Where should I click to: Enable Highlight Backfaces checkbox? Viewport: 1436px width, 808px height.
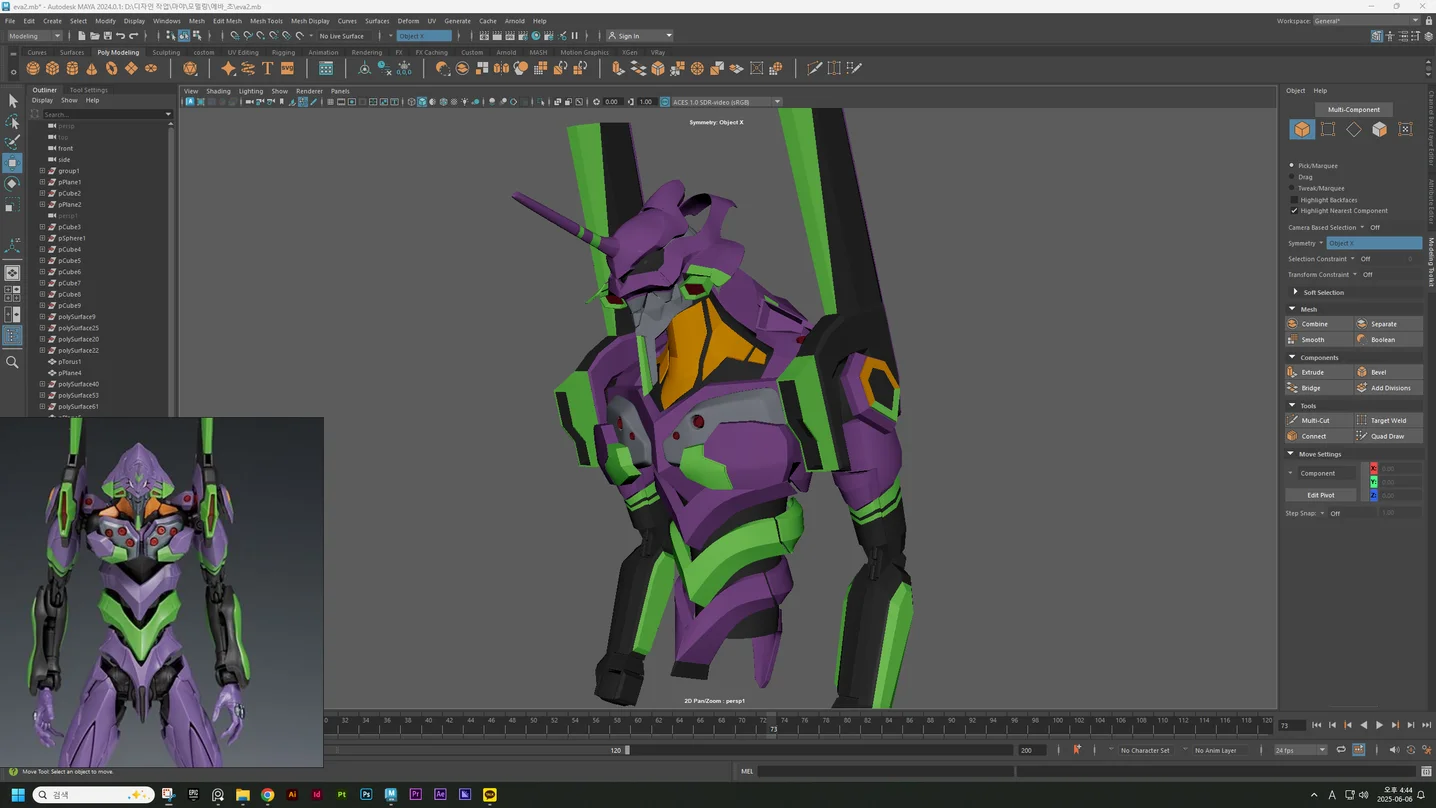pyautogui.click(x=1294, y=200)
